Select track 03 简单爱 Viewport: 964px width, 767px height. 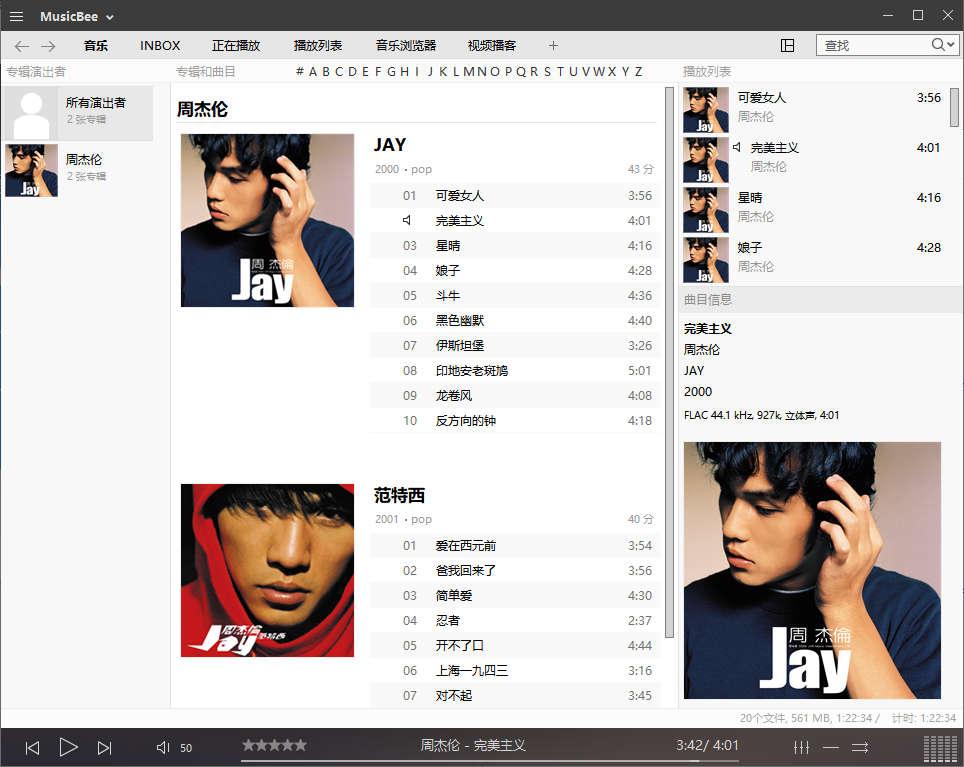pyautogui.click(x=515, y=596)
